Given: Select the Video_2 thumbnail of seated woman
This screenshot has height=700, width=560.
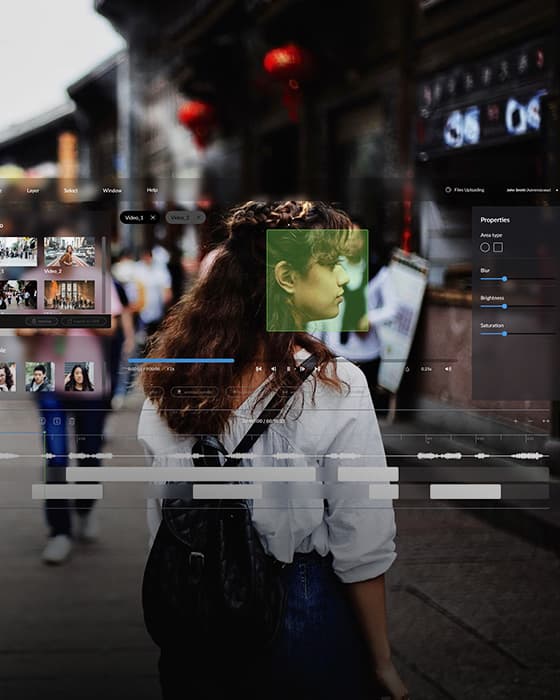Looking at the screenshot, I should pos(70,252).
